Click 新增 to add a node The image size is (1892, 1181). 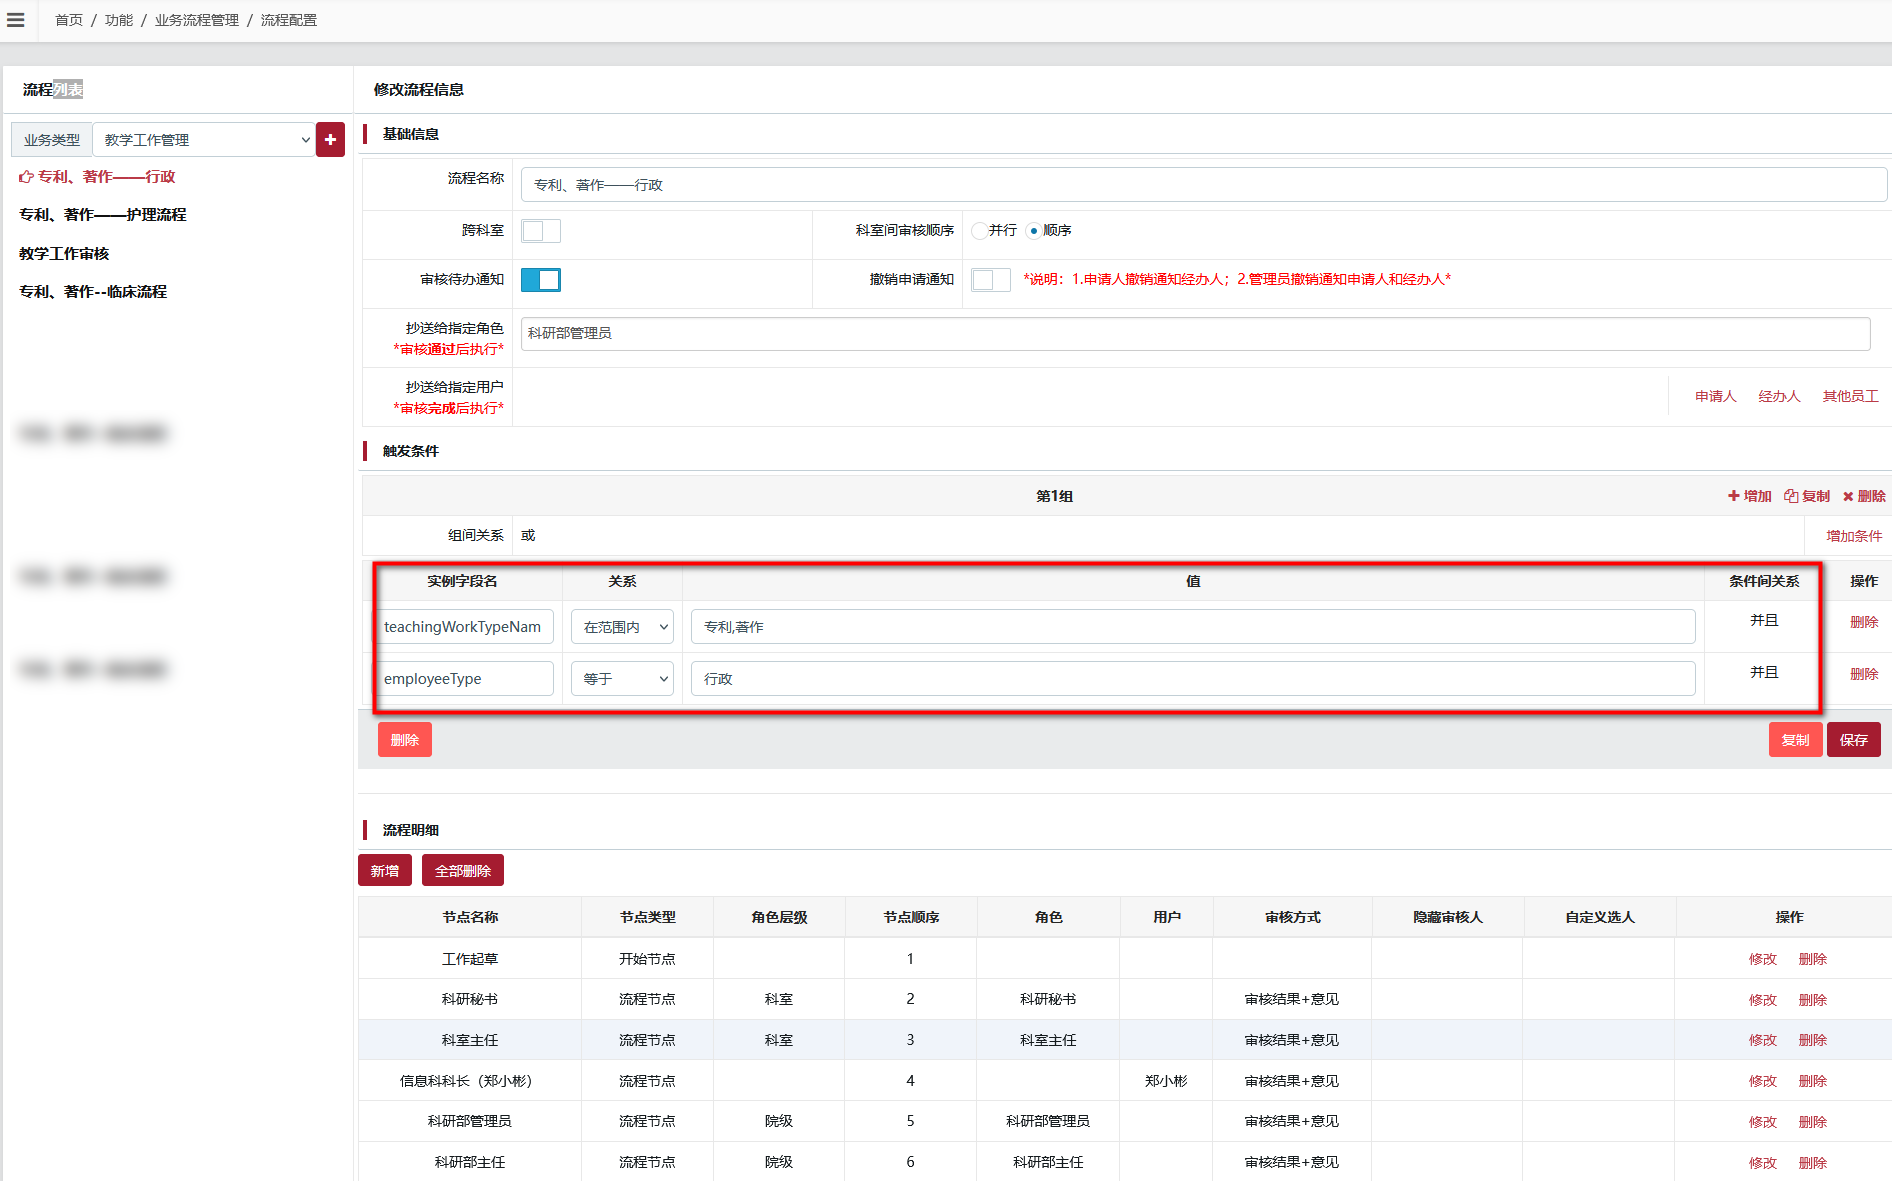385,871
